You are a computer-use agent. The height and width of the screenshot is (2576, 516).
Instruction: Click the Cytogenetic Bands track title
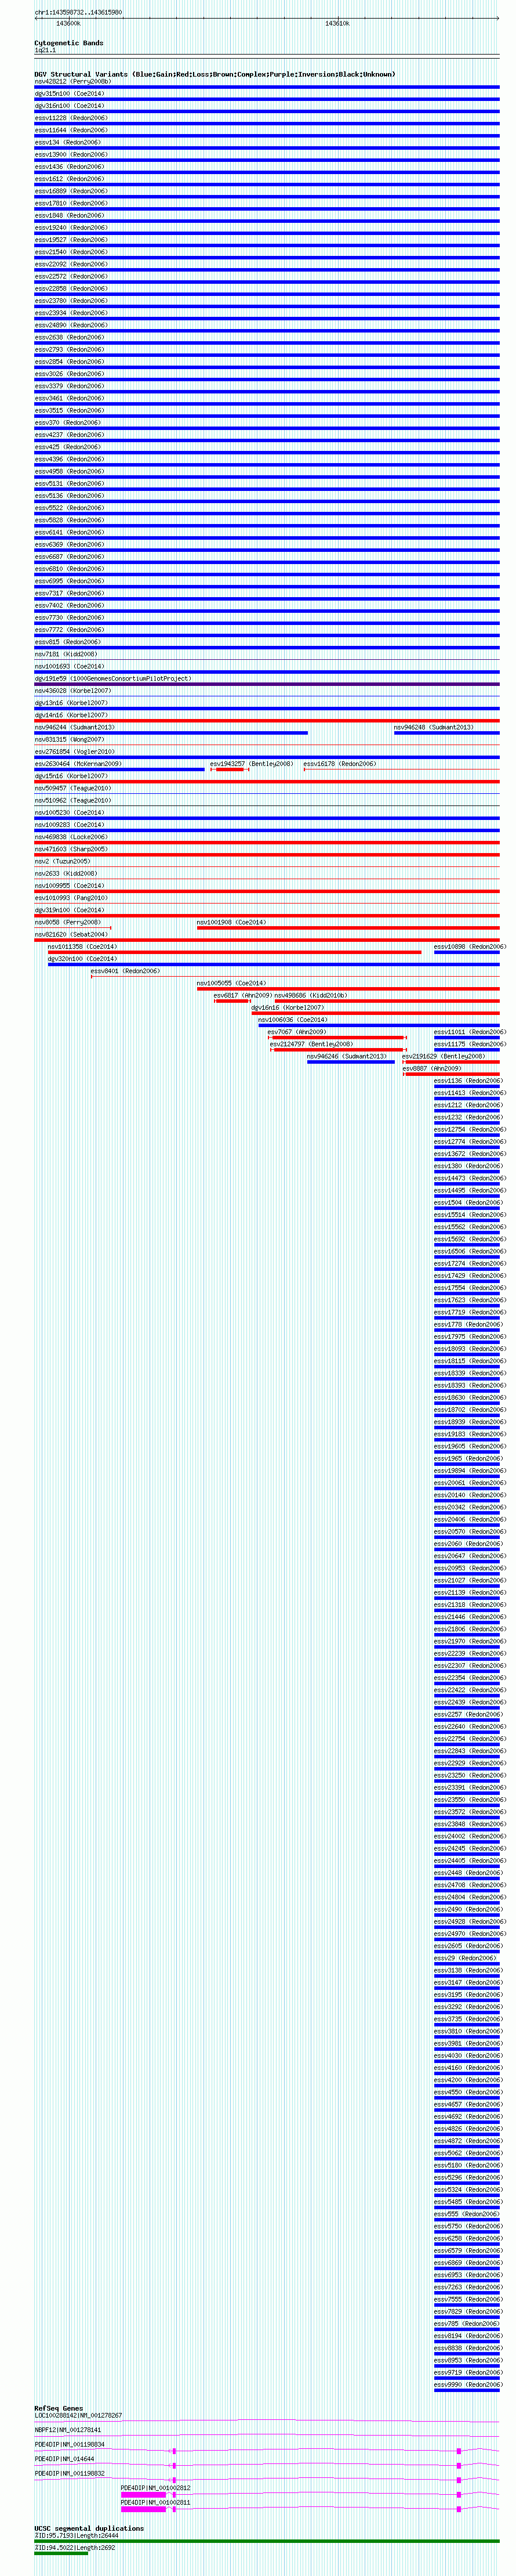[69, 43]
